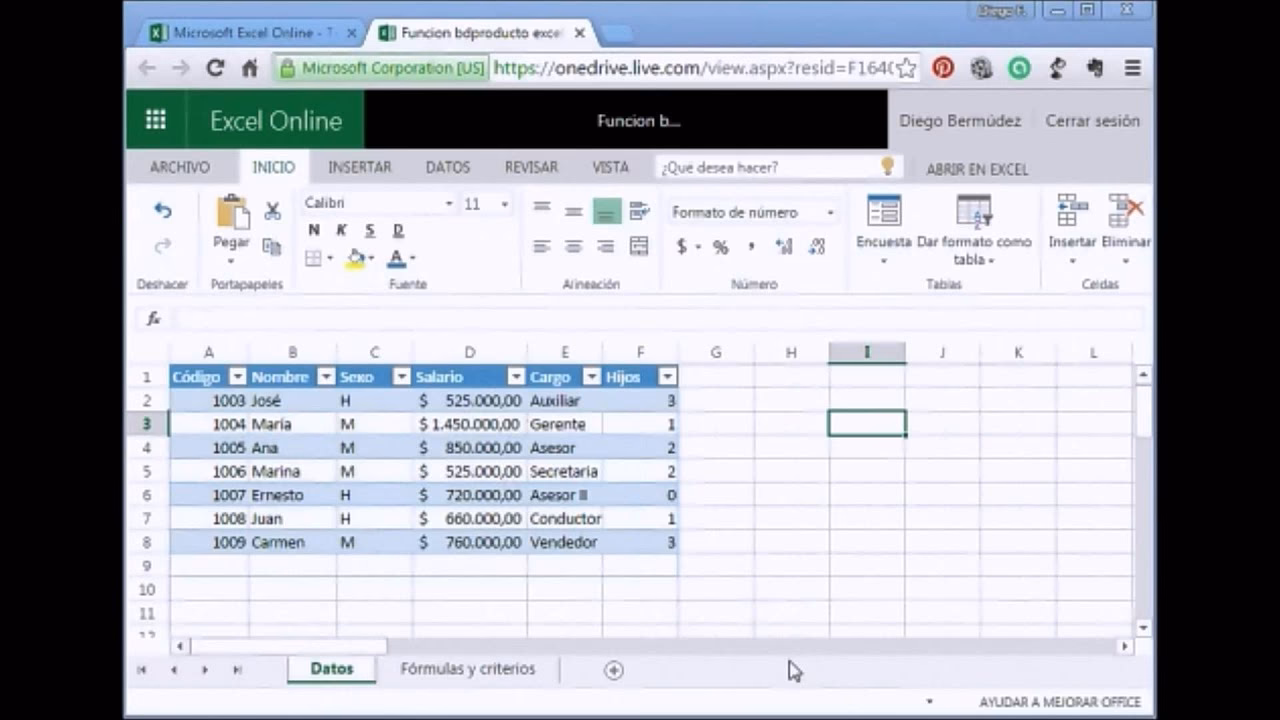Image resolution: width=1280 pixels, height=720 pixels.
Task: Toggle wrap text in the cell
Action: click(639, 210)
